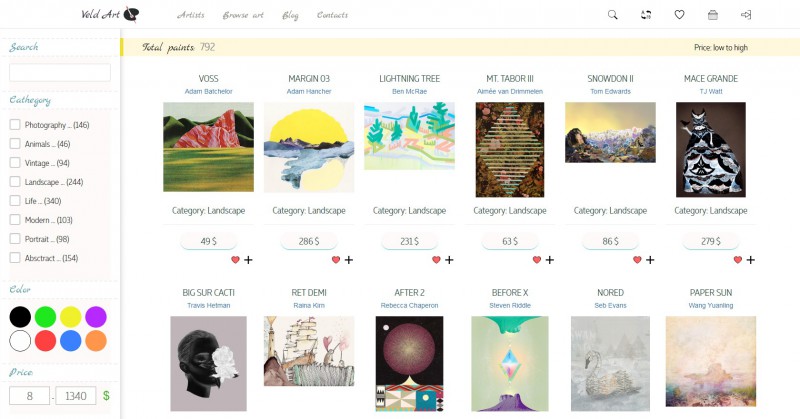Open the shopping basket icon

(x=713, y=15)
